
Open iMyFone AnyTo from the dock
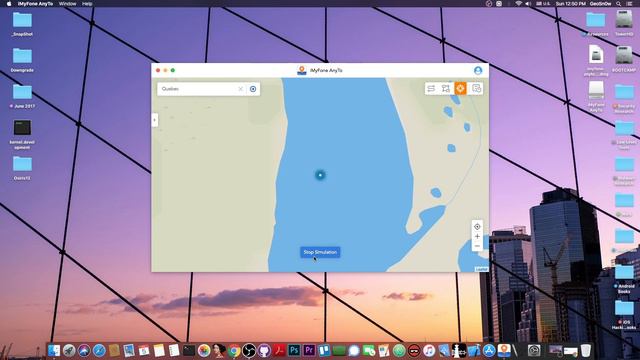point(504,351)
